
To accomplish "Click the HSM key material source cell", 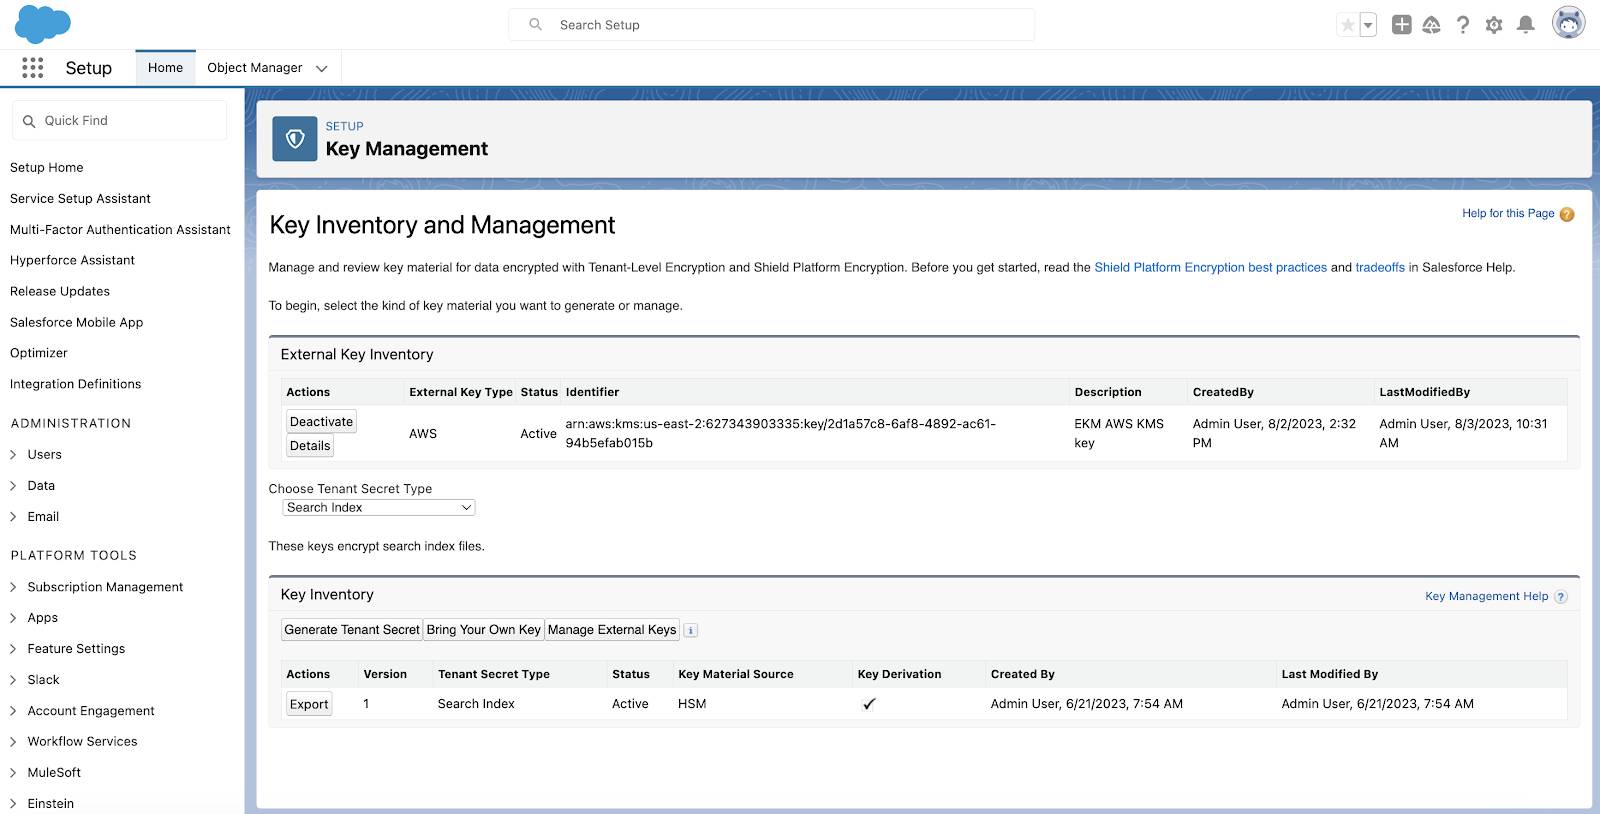I will click(x=692, y=704).
